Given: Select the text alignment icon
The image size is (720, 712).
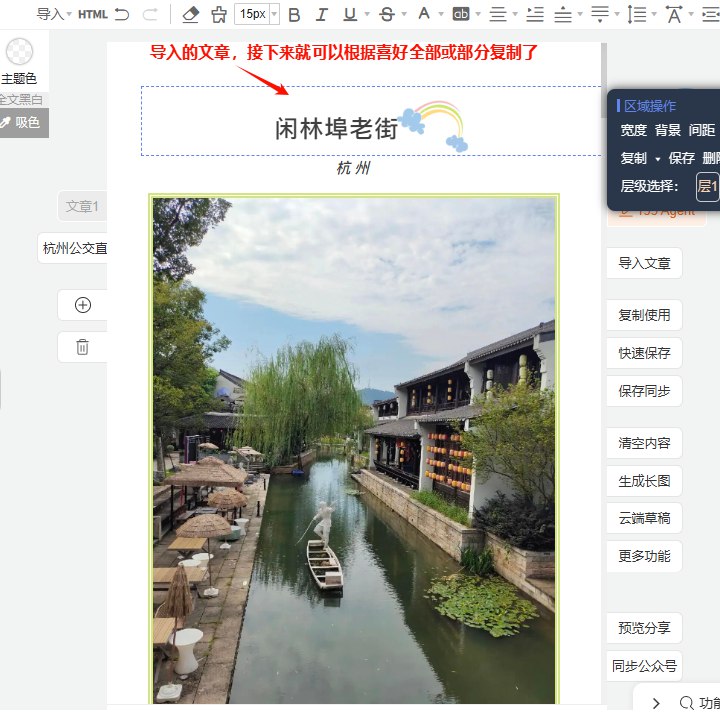Looking at the screenshot, I should [x=498, y=15].
